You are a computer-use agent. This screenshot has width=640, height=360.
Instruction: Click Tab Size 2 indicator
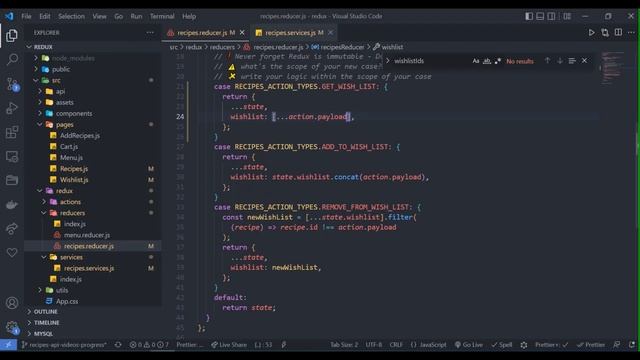point(344,345)
